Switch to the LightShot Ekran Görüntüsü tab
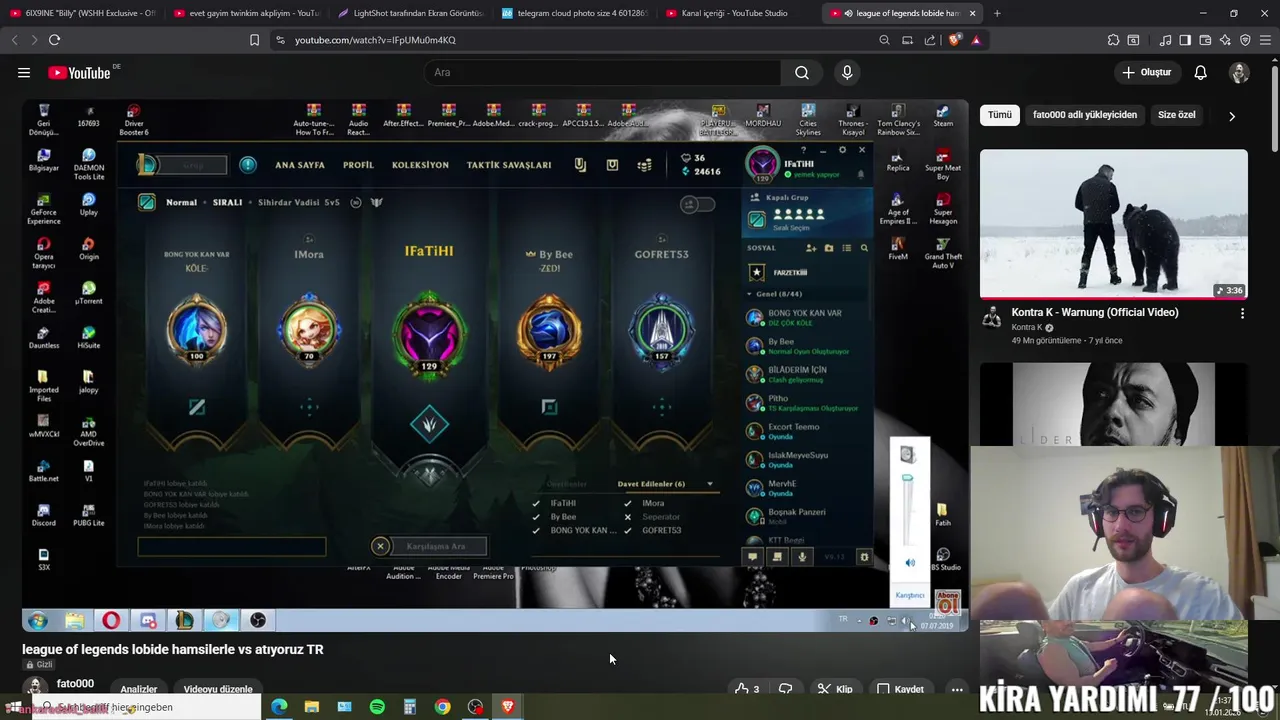Image resolution: width=1280 pixels, height=720 pixels. (410, 13)
